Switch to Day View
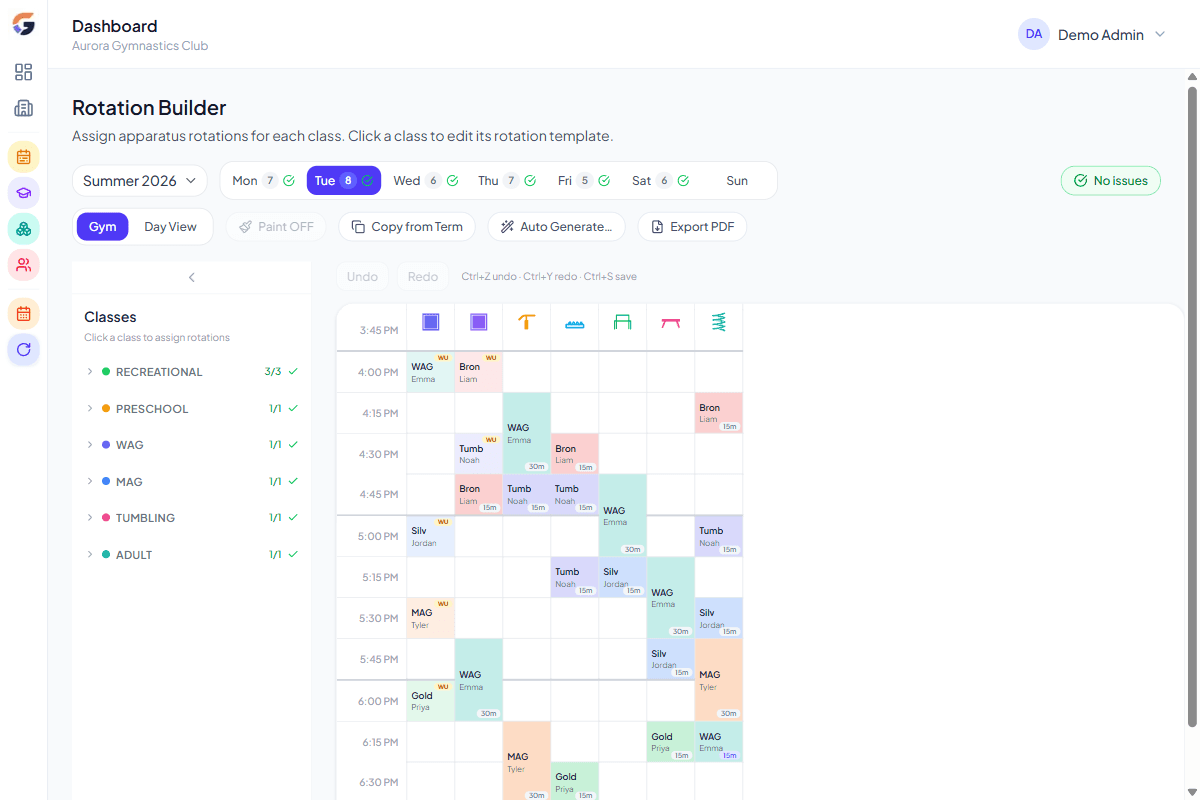 [x=170, y=227]
